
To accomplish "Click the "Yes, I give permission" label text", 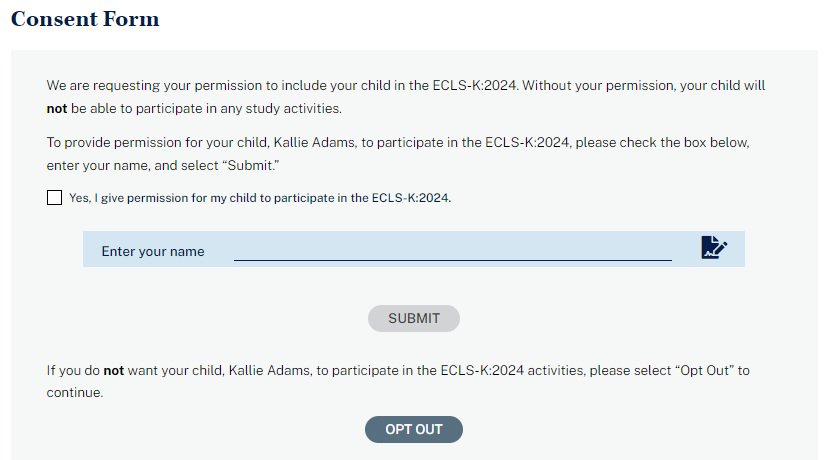I will click(200, 198).
